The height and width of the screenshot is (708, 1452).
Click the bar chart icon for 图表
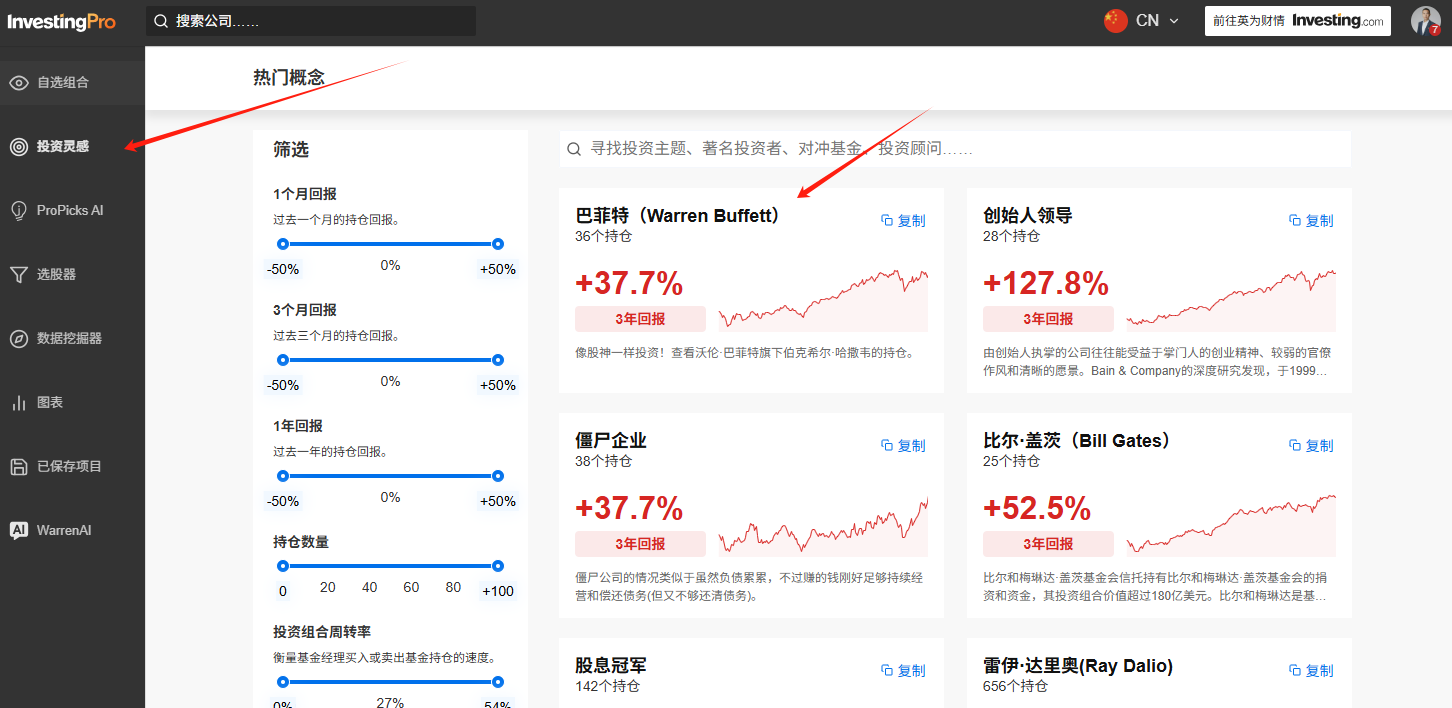coord(19,403)
